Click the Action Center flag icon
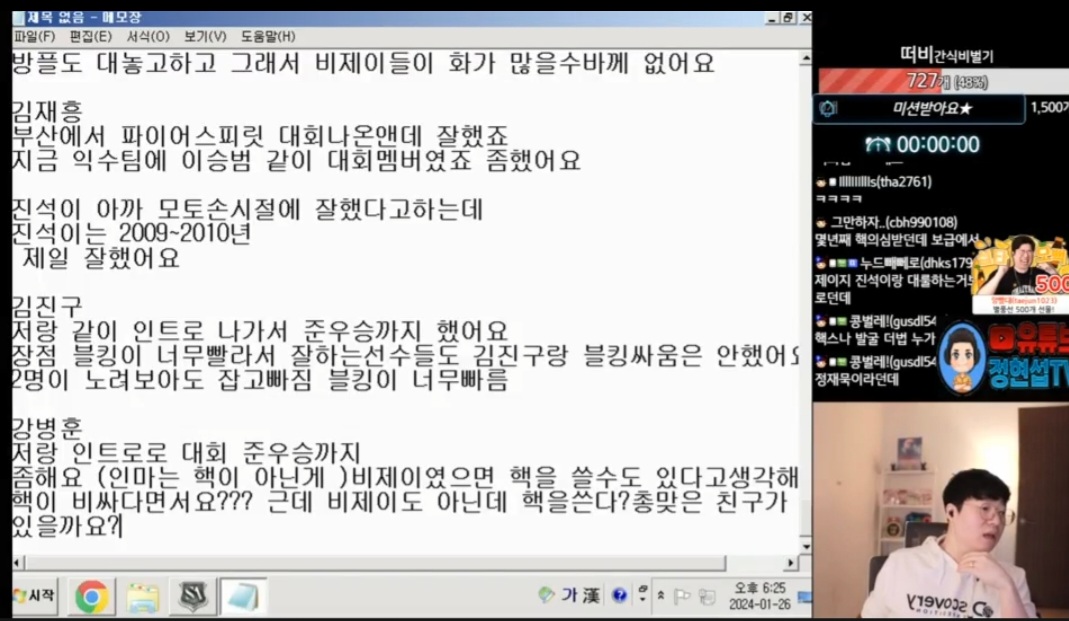Image resolution: width=1069 pixels, height=621 pixels. click(682, 597)
